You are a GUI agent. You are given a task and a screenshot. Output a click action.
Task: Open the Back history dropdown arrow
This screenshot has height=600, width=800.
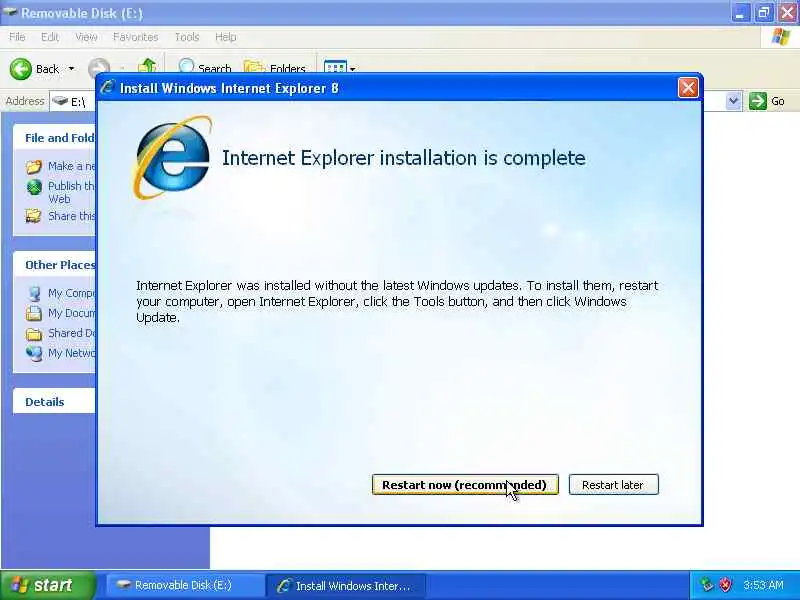coord(71,68)
